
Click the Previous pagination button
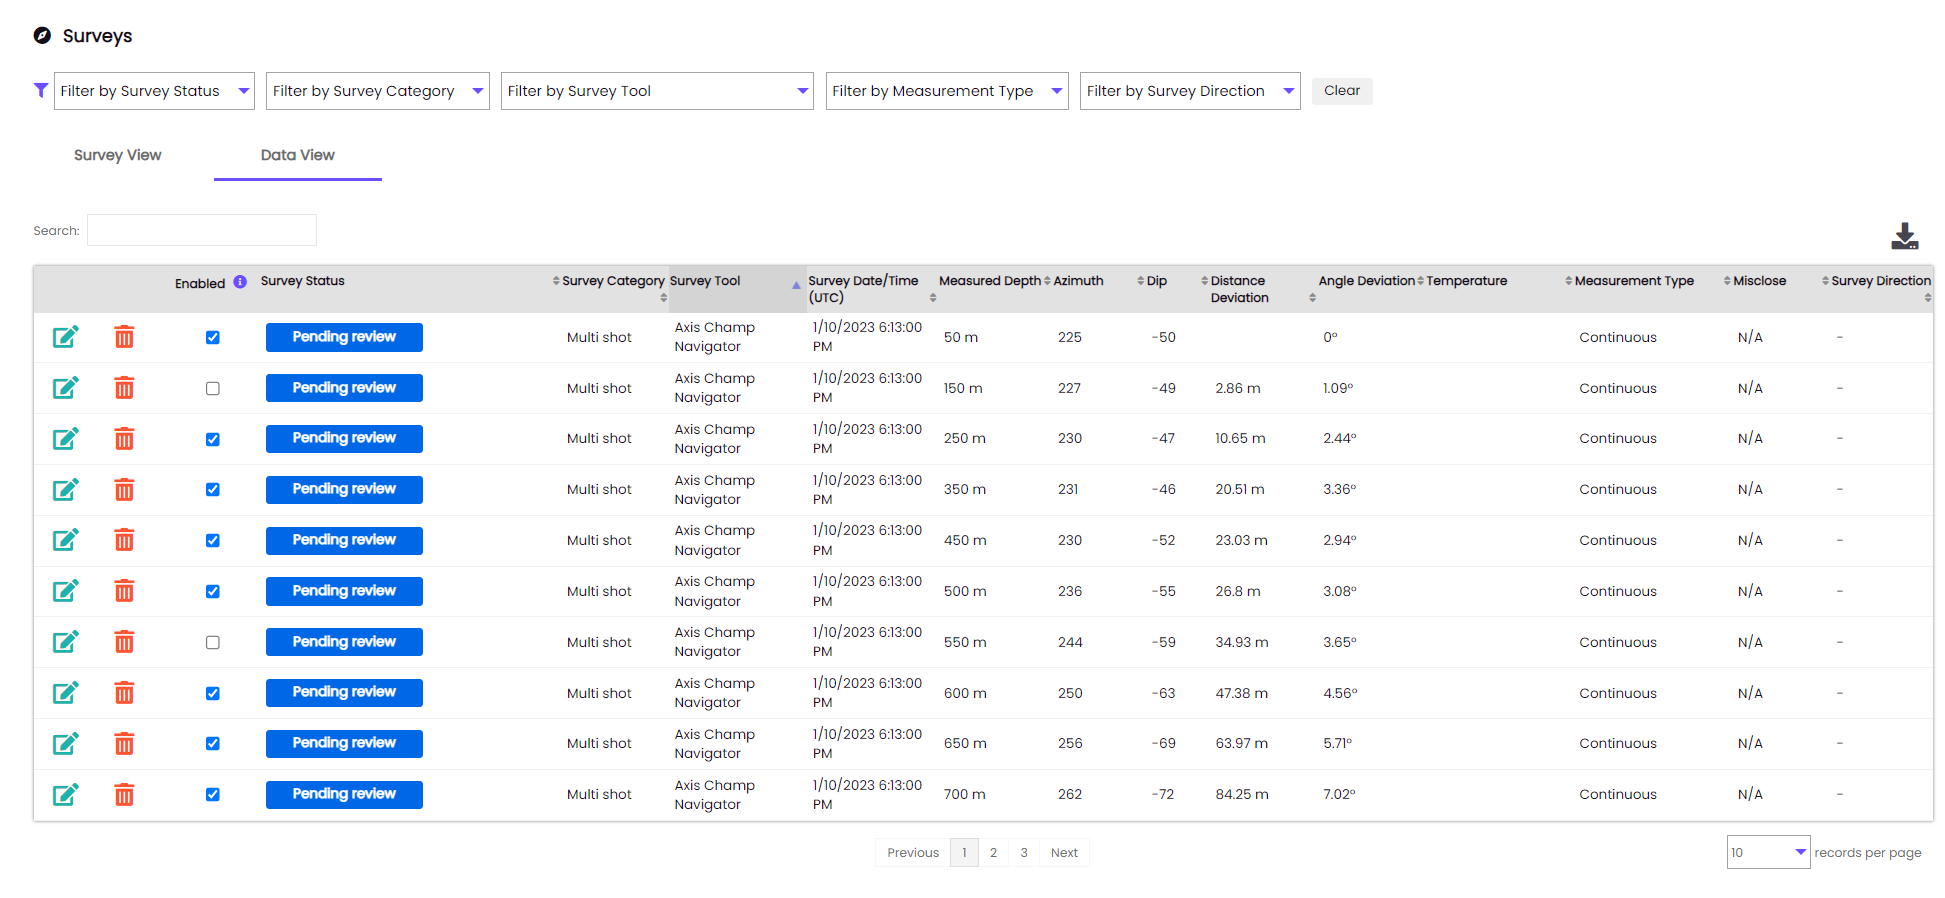(x=913, y=852)
